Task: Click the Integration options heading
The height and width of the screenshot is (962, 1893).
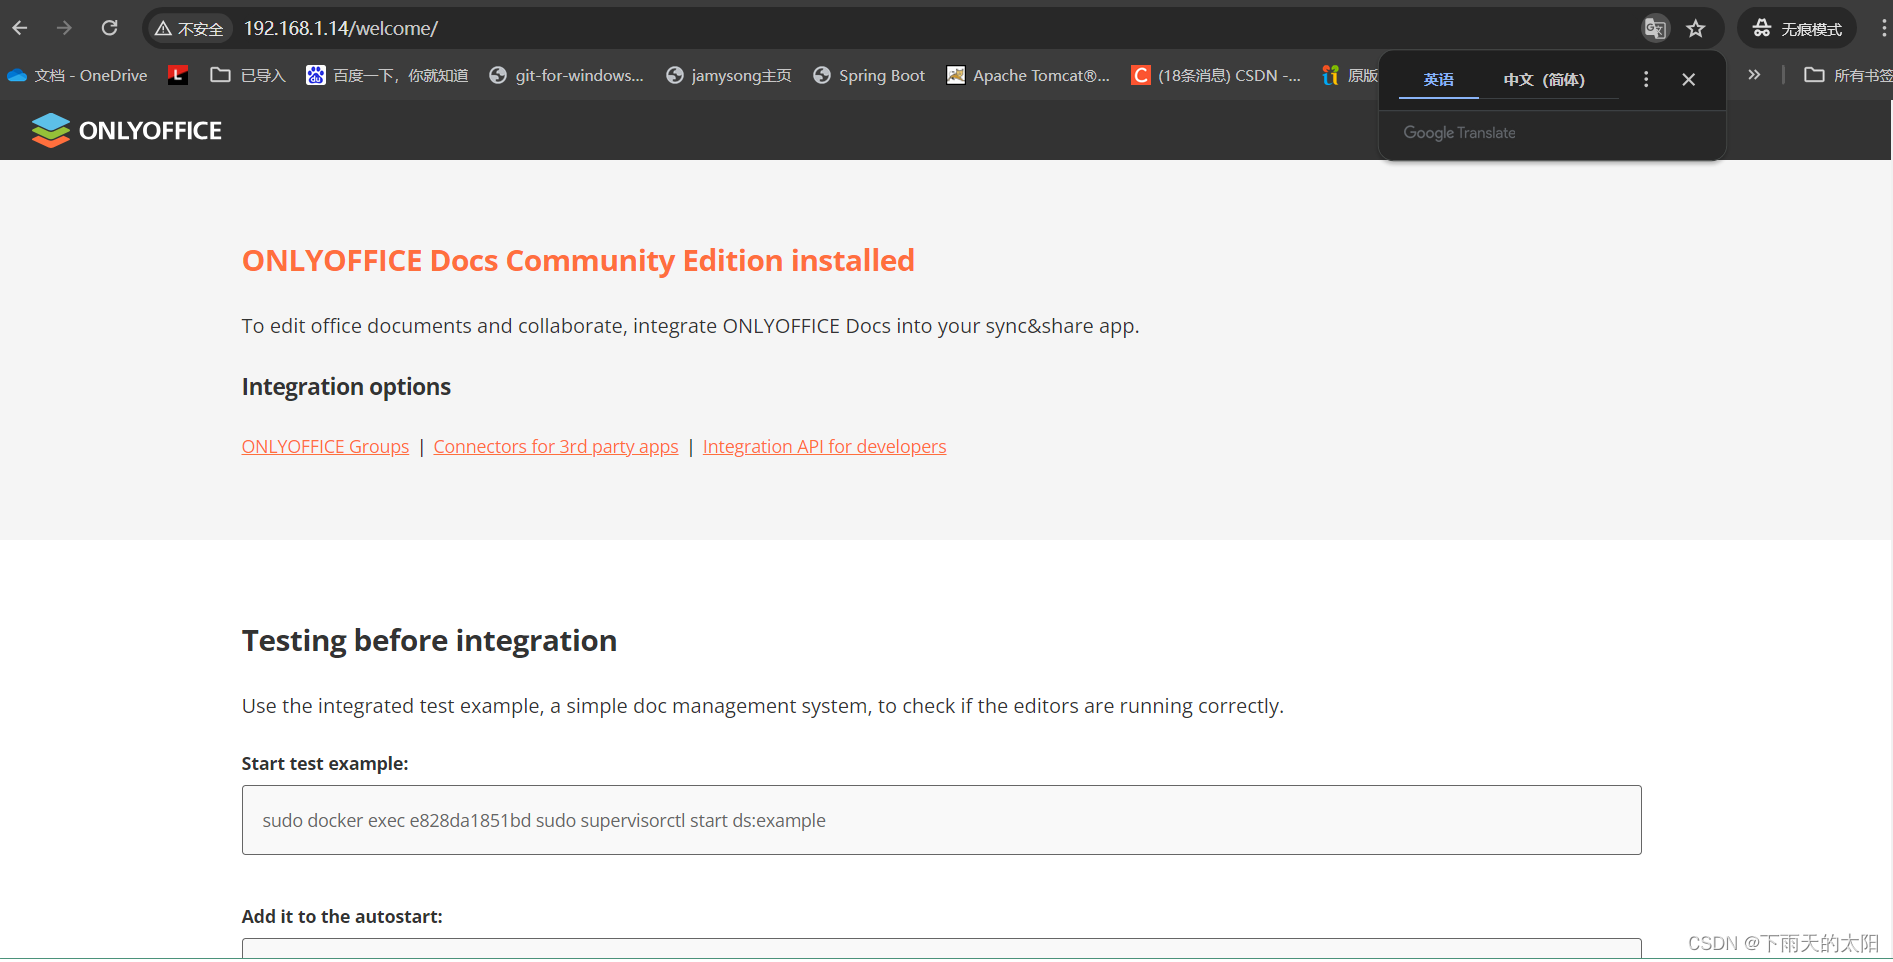Action: coord(346,387)
